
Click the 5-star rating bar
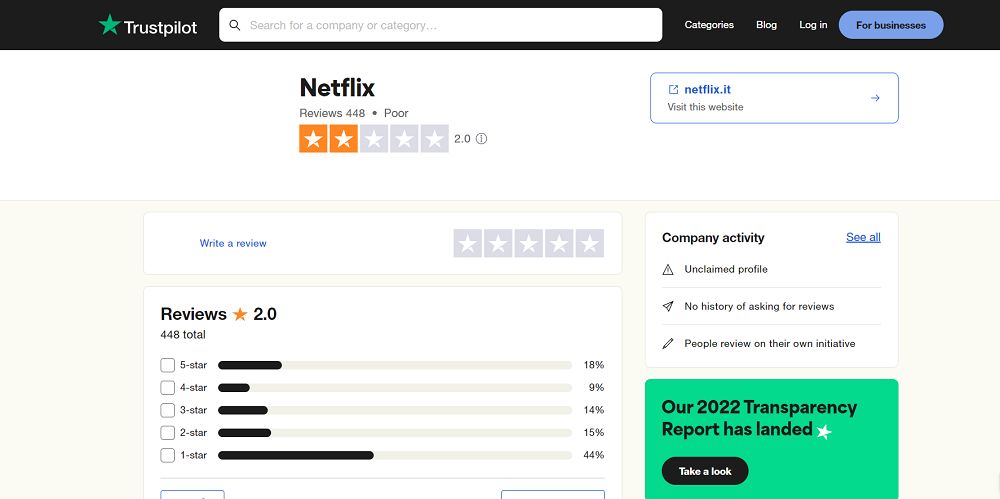tap(395, 365)
